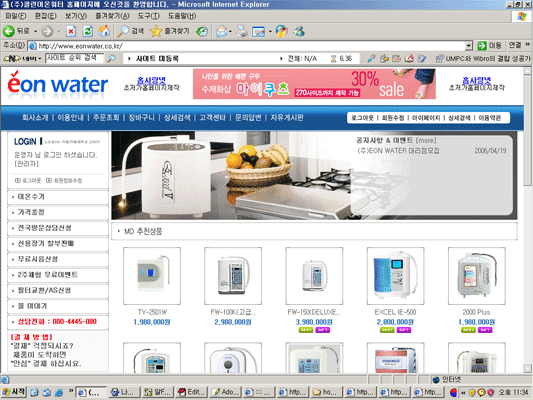Click the Naver toolbar logo
The width and height of the screenshot is (533, 400).
tap(12, 58)
